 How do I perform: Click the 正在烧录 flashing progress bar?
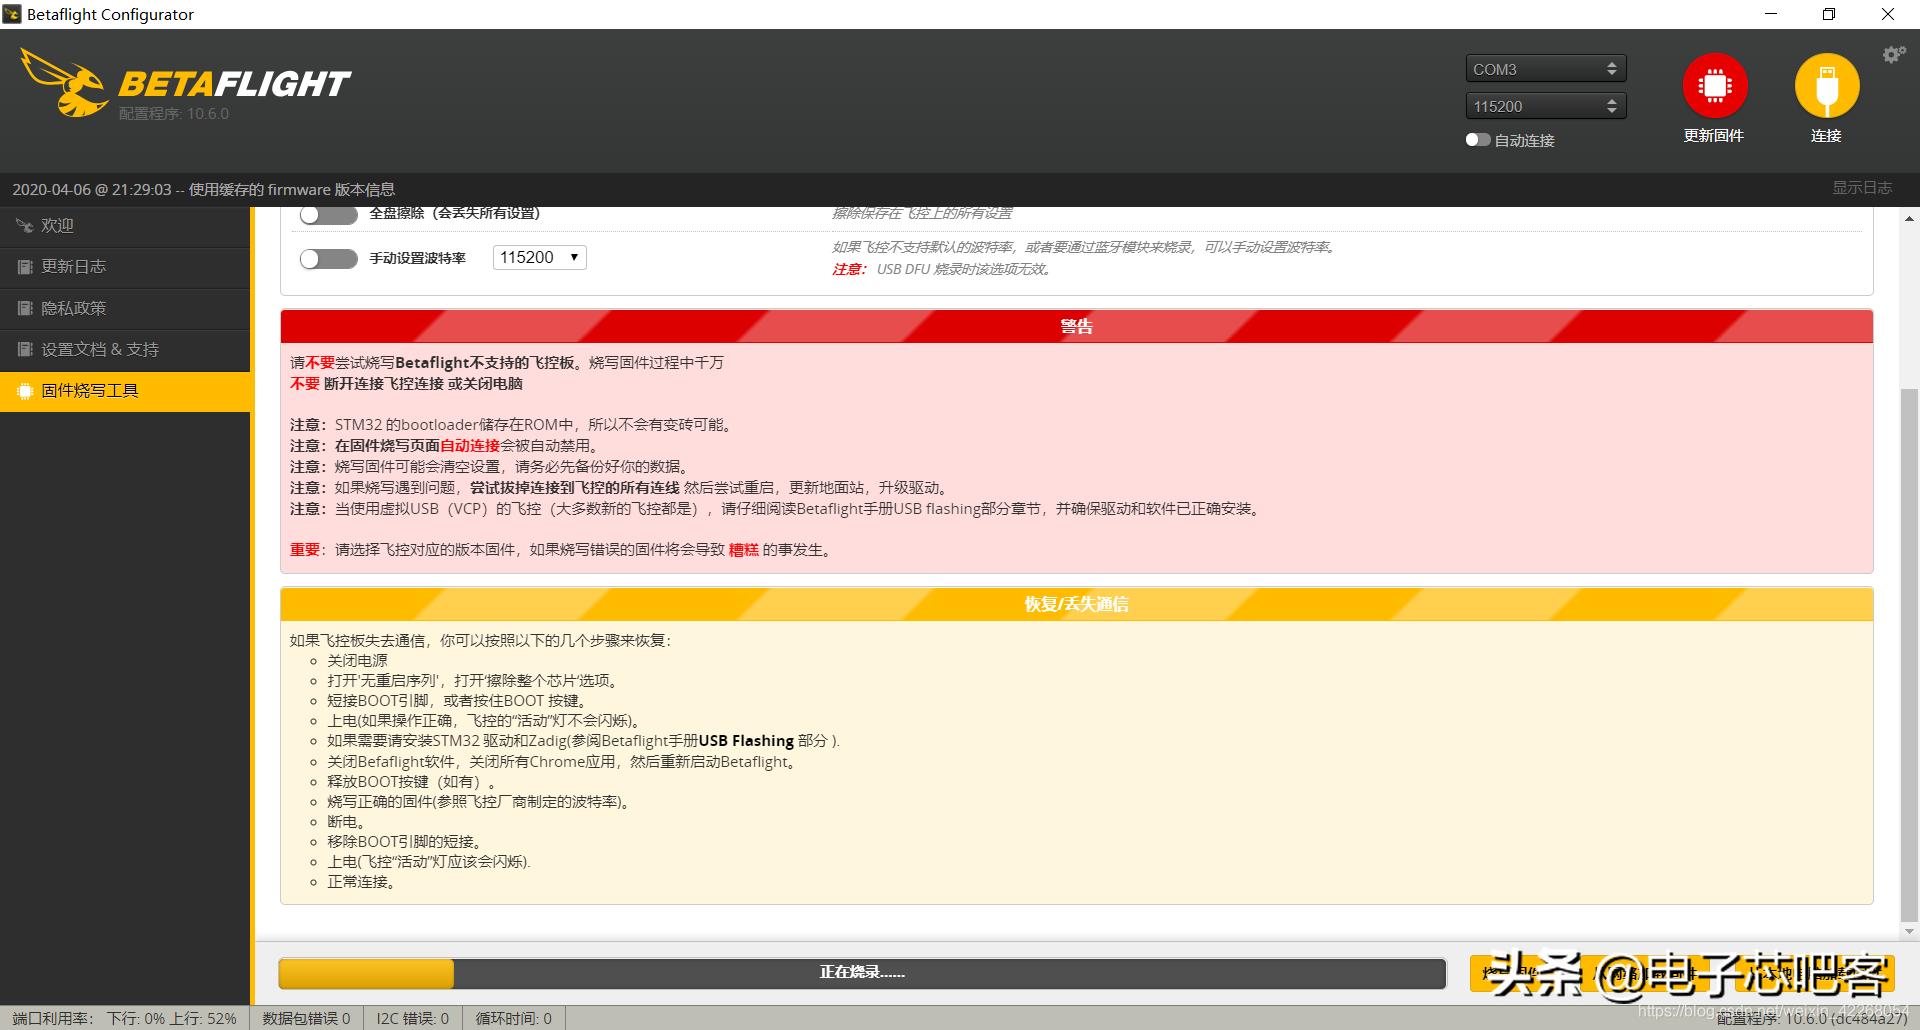pos(860,973)
